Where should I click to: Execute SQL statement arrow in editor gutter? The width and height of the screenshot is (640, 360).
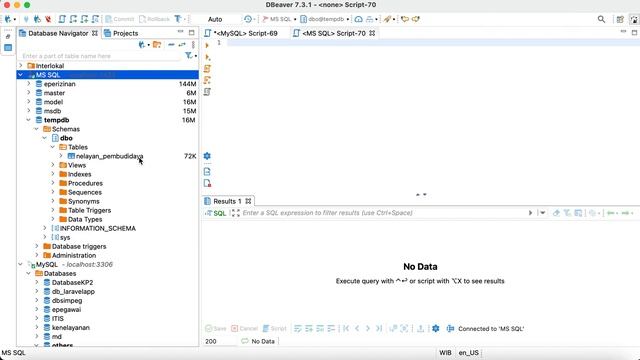pos(207,45)
